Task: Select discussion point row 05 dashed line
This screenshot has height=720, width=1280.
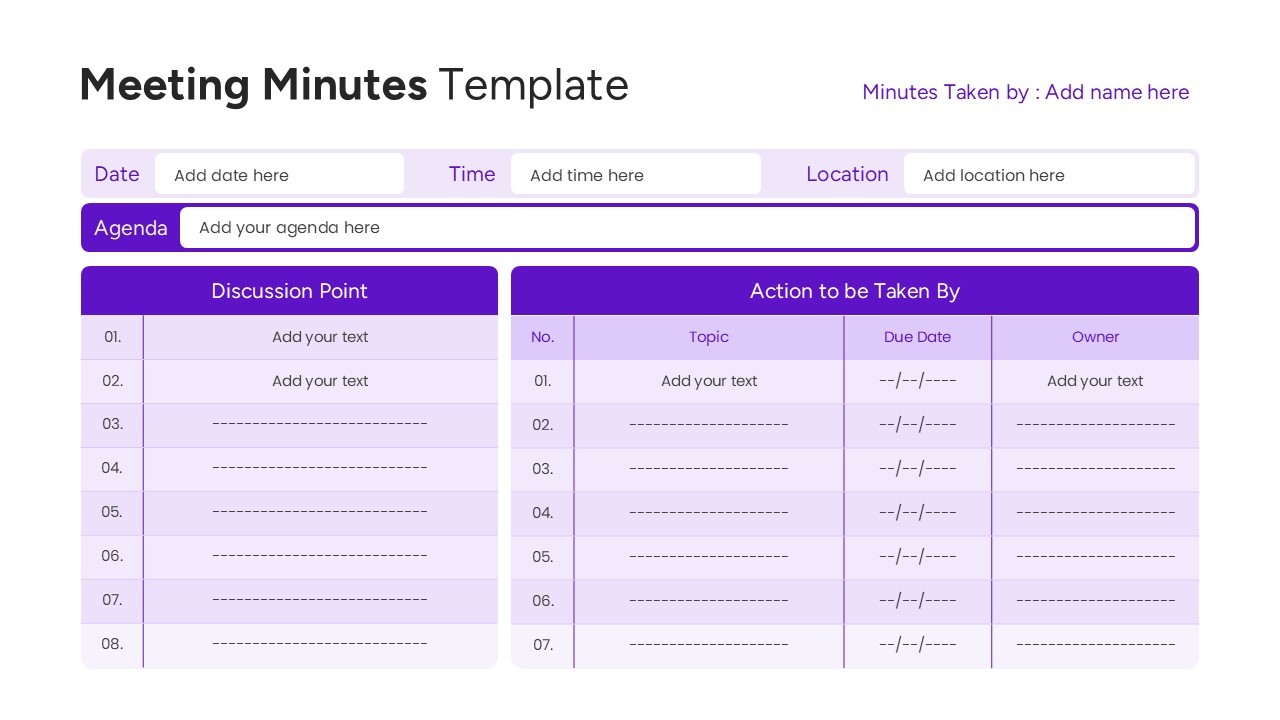Action: pos(320,512)
